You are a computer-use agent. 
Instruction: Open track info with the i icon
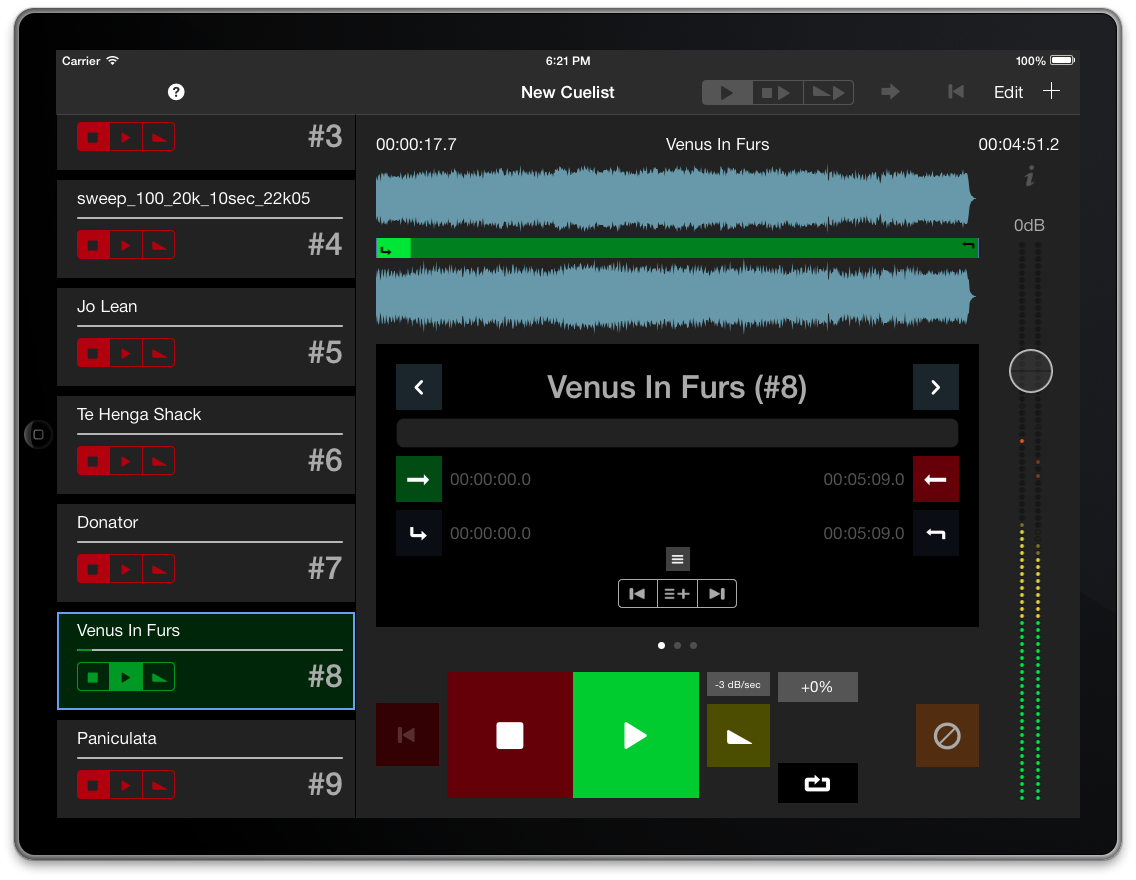pyautogui.click(x=1030, y=176)
